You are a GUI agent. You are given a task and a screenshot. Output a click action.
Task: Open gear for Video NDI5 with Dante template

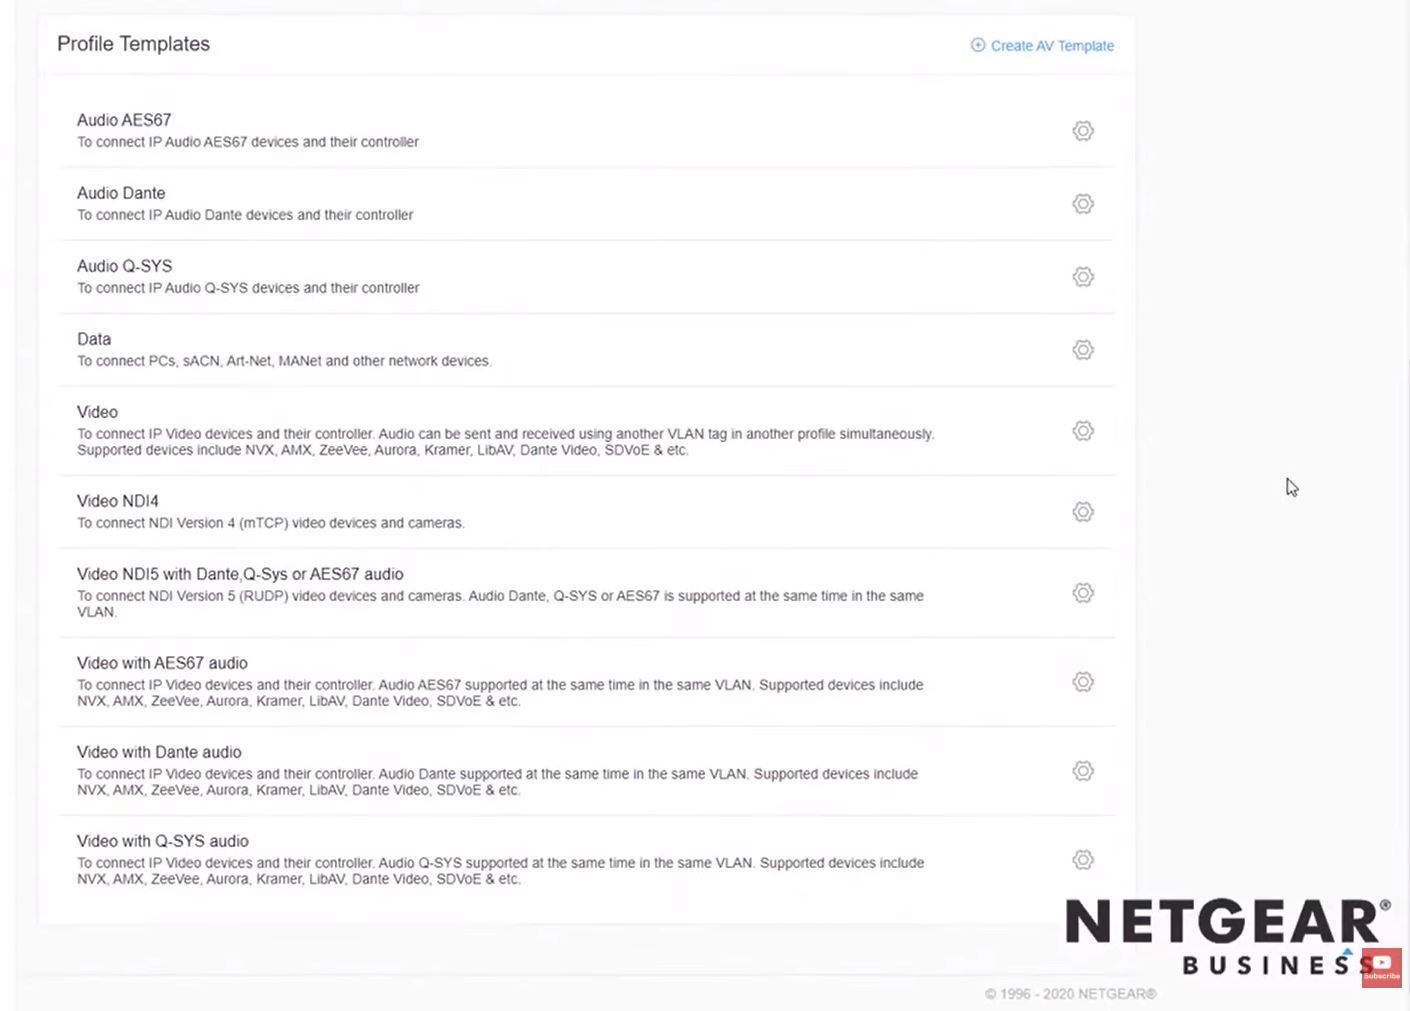[x=1083, y=593]
